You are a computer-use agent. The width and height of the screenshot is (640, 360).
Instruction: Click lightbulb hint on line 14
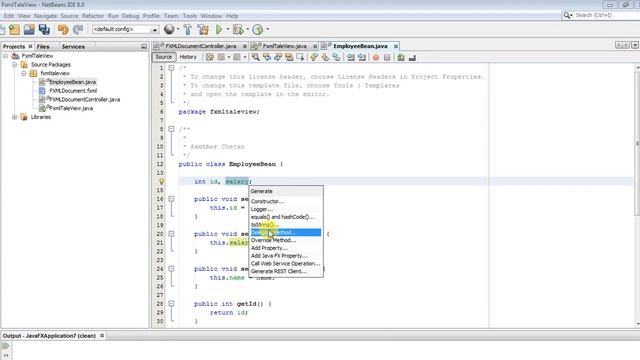pos(162,181)
